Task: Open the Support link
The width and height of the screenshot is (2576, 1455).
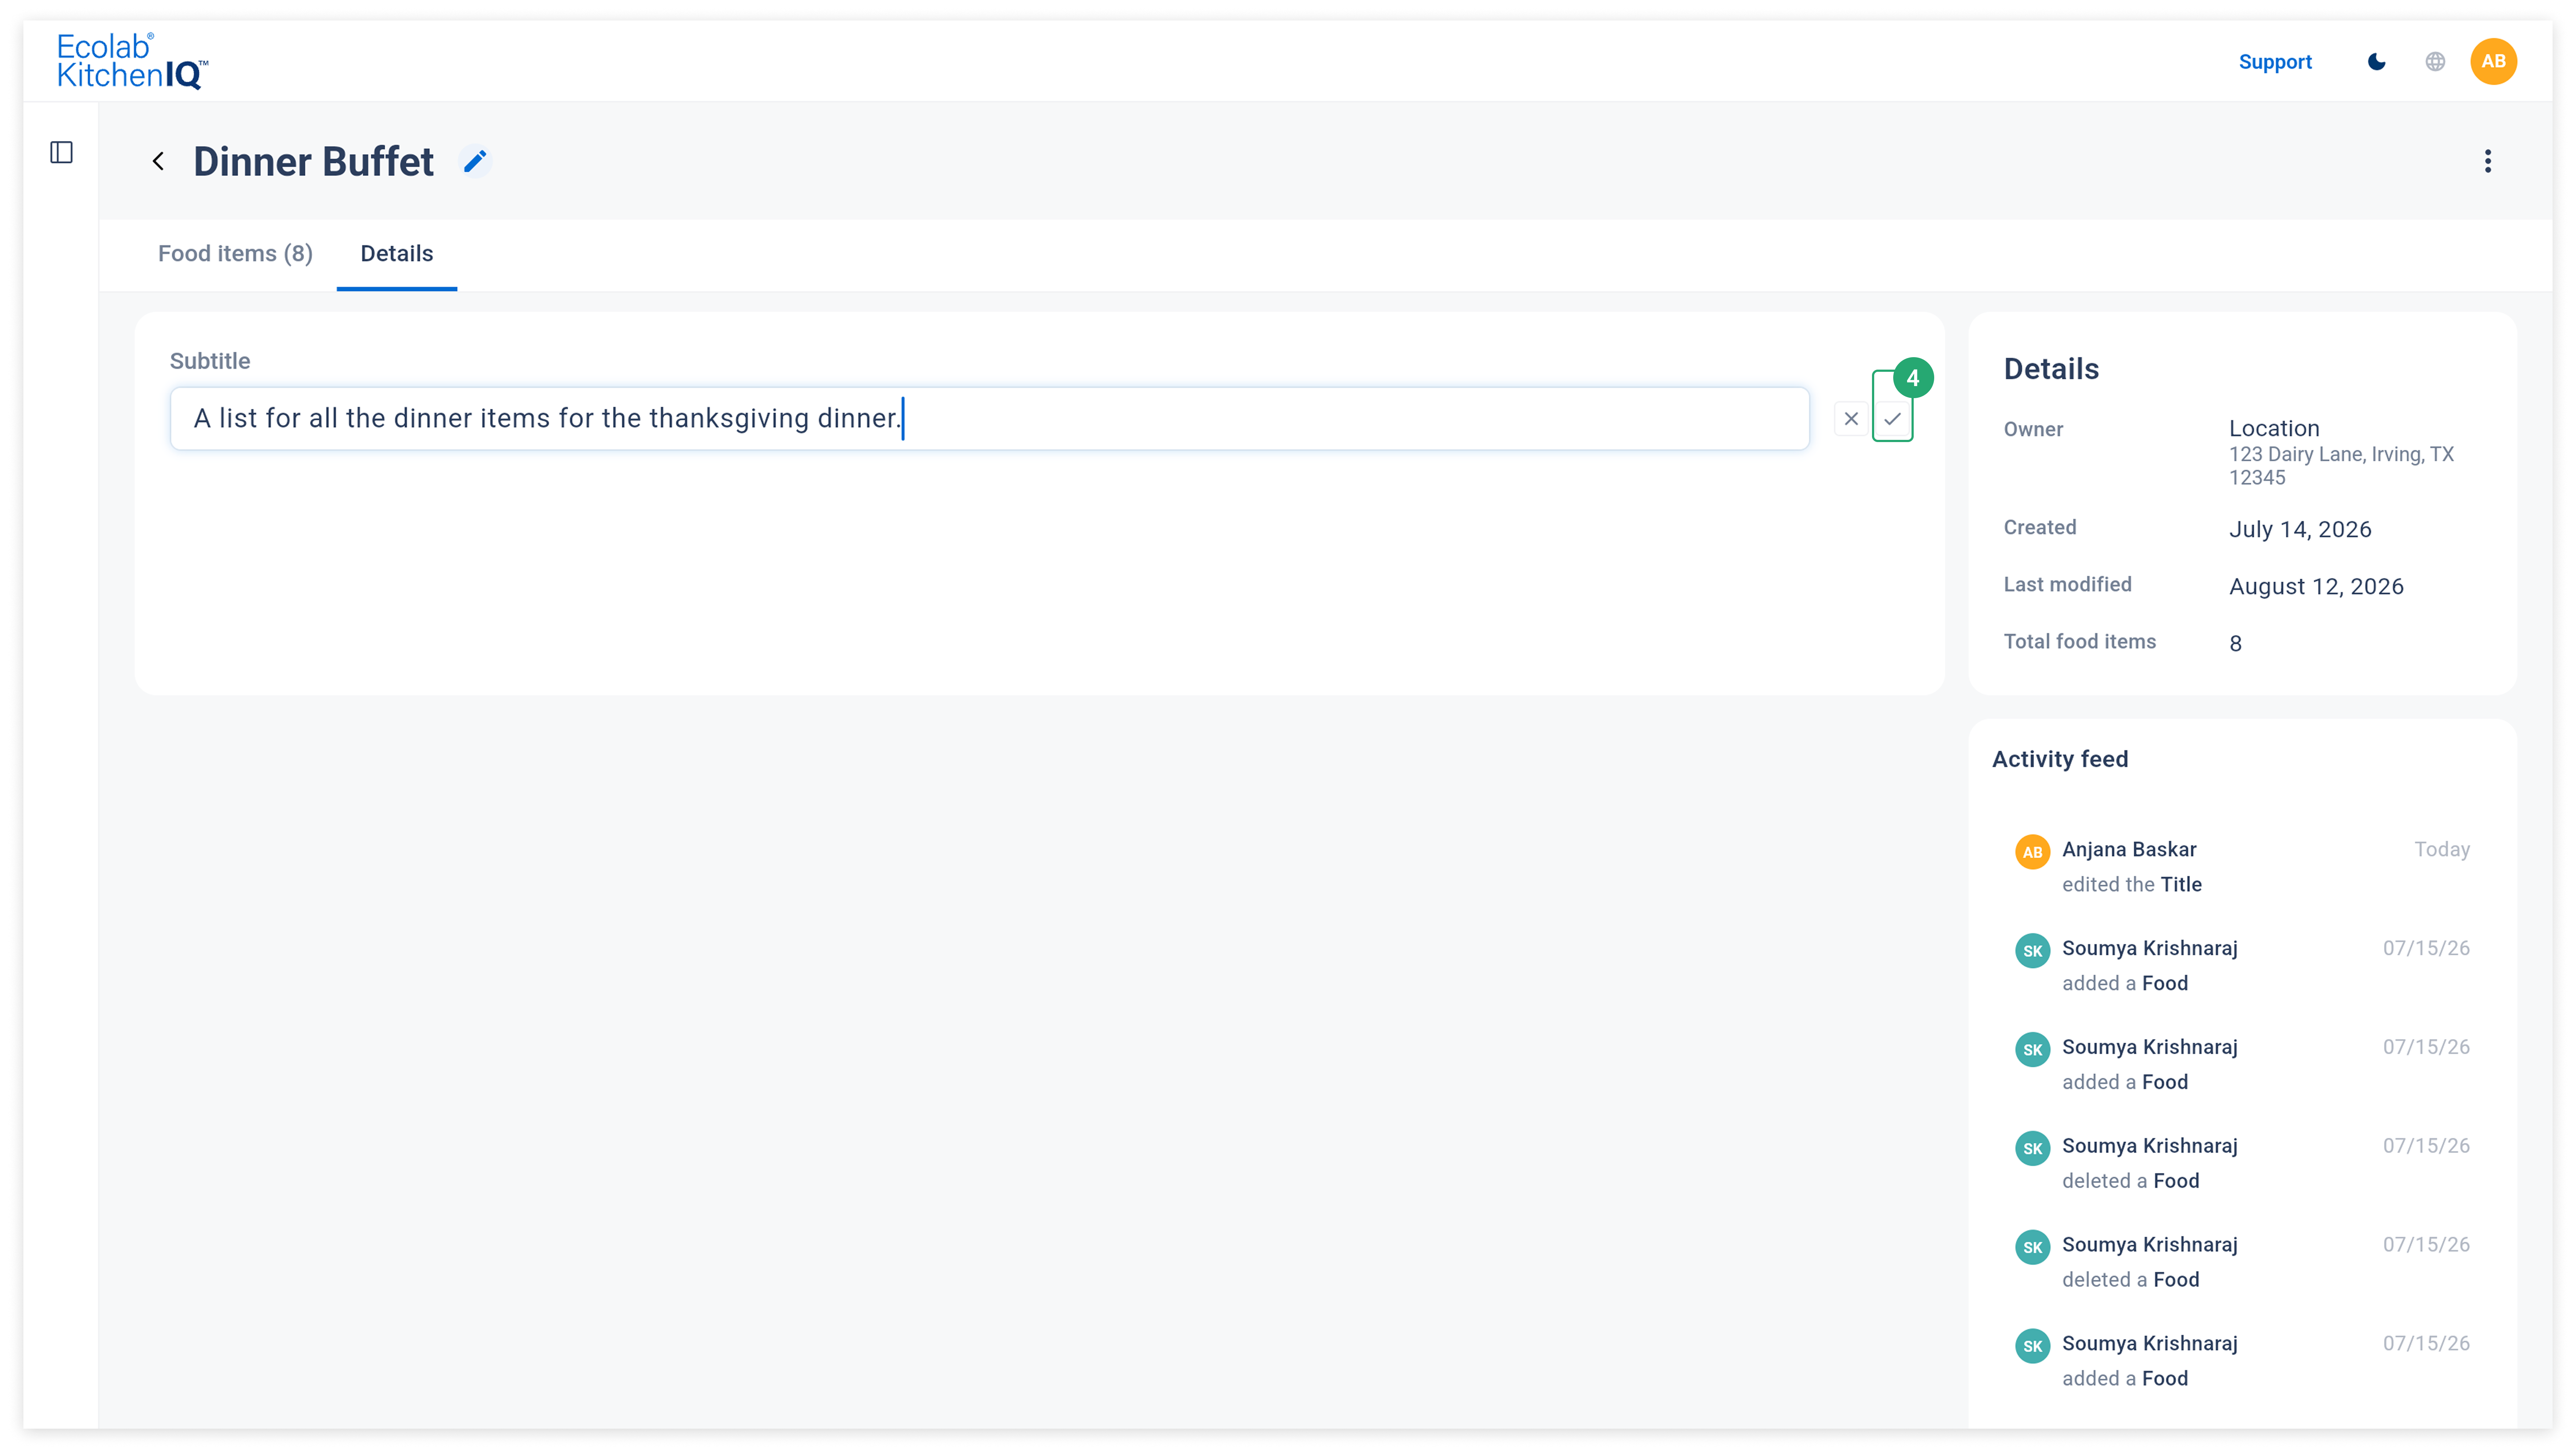Action: [2275, 62]
